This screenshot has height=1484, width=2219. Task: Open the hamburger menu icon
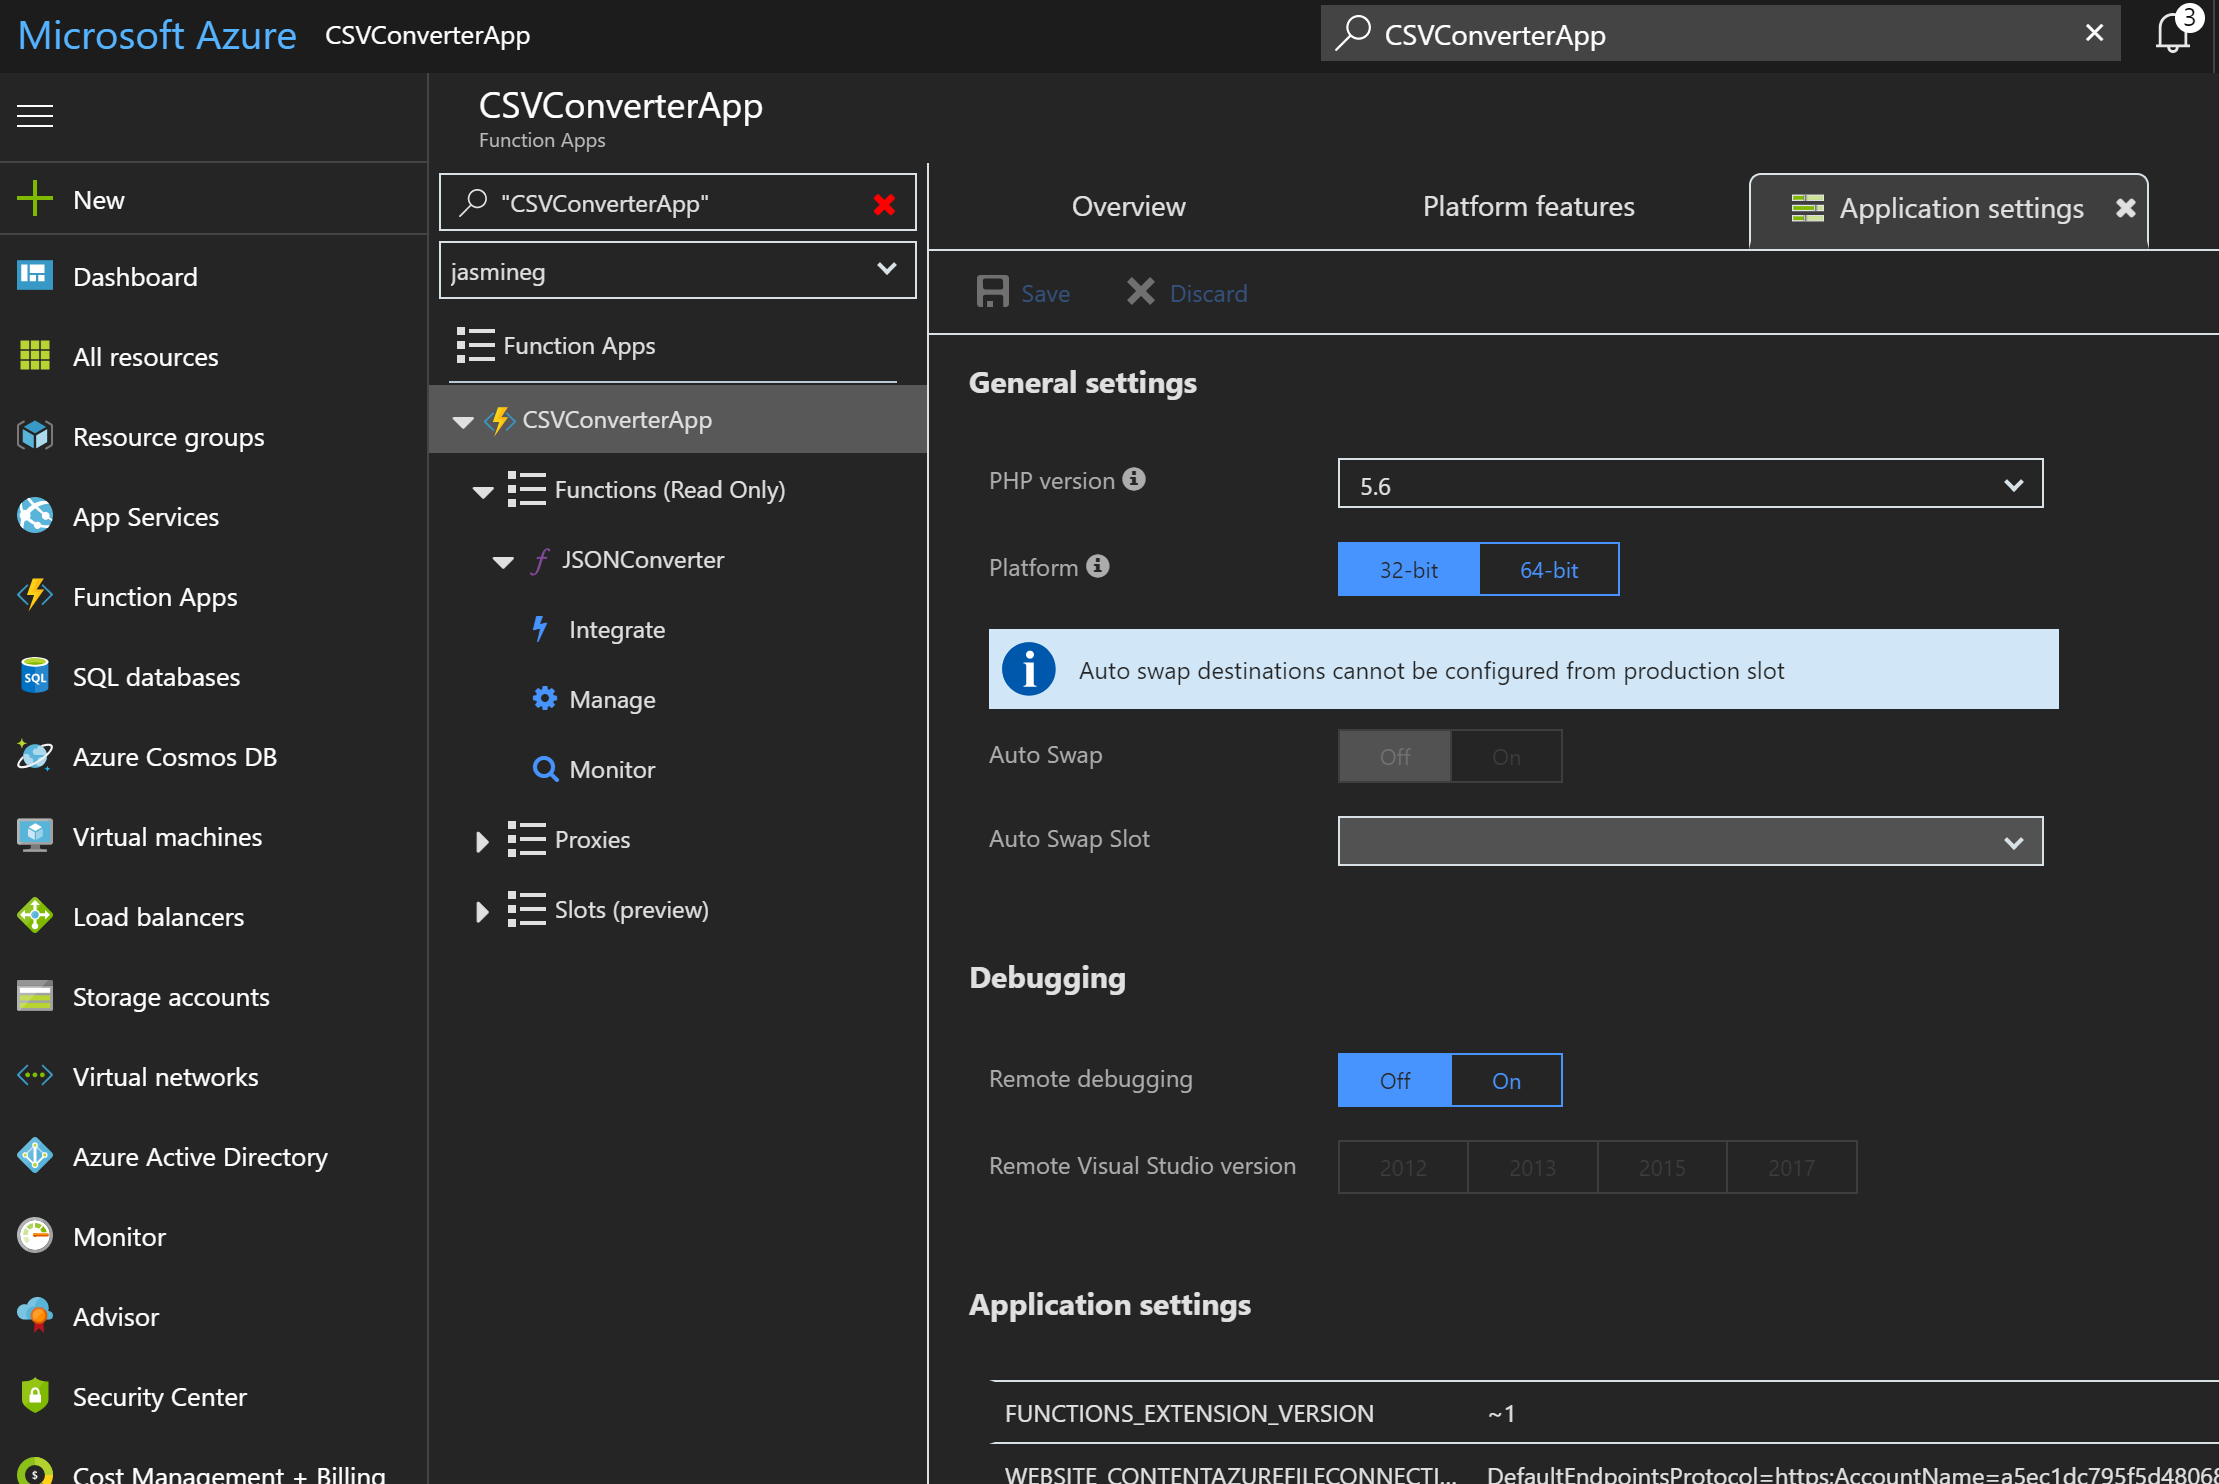35,116
